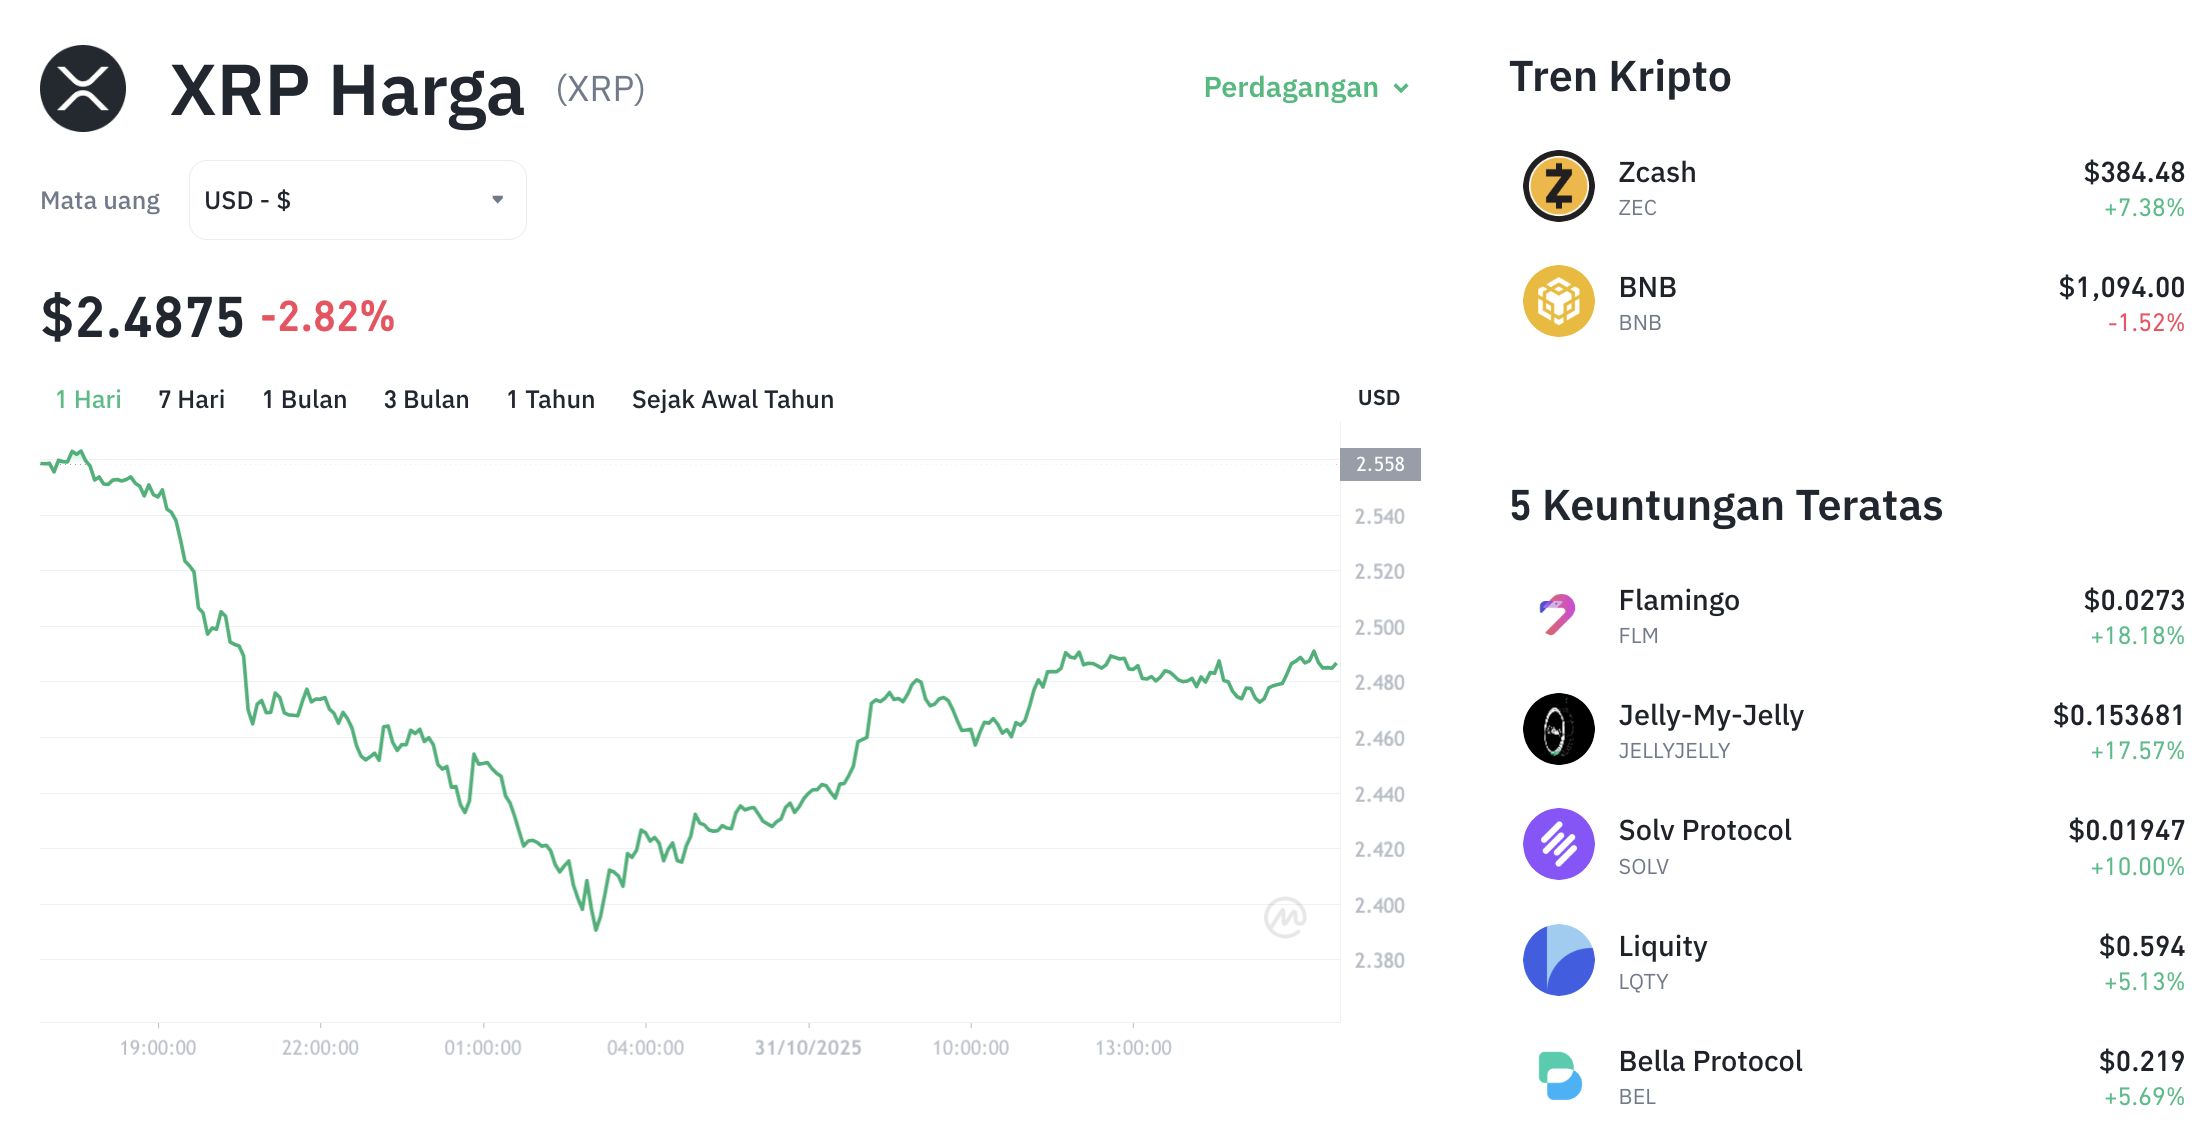This screenshot has height=1134, width=2202.
Task: Select the Zcash coin icon
Action: coord(1557,185)
